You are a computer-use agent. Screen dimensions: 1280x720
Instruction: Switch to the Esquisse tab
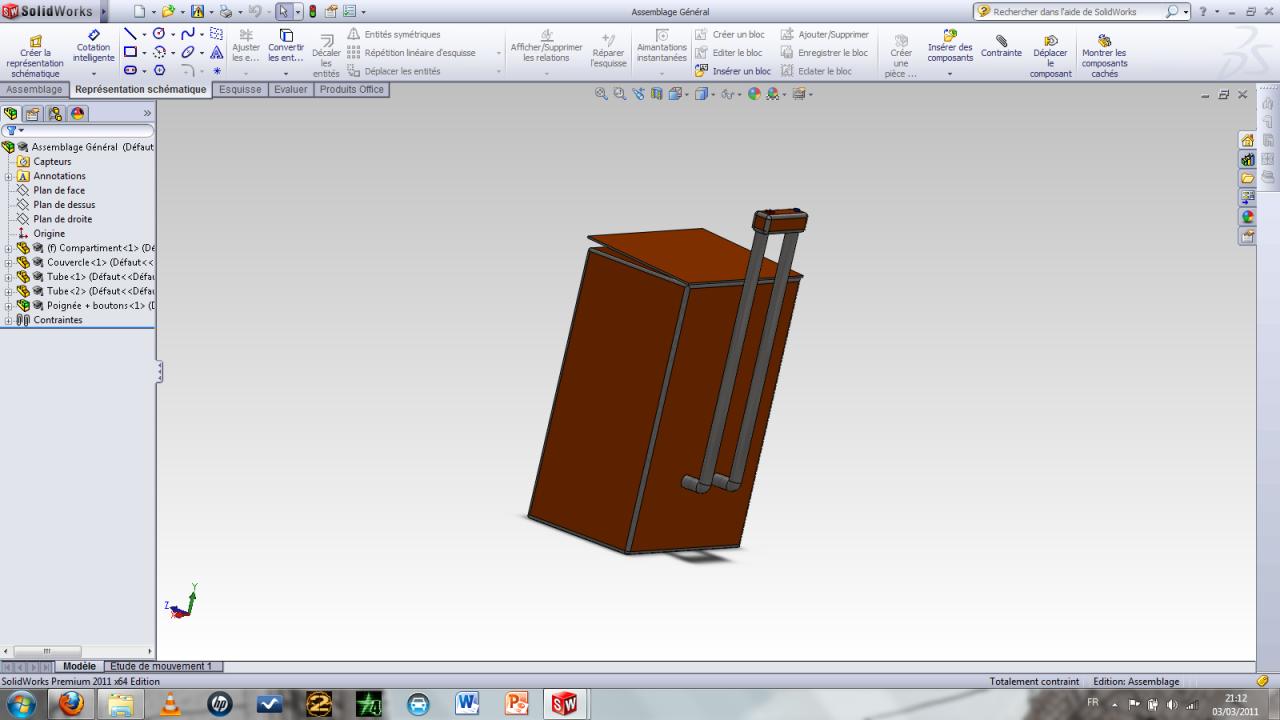click(240, 89)
